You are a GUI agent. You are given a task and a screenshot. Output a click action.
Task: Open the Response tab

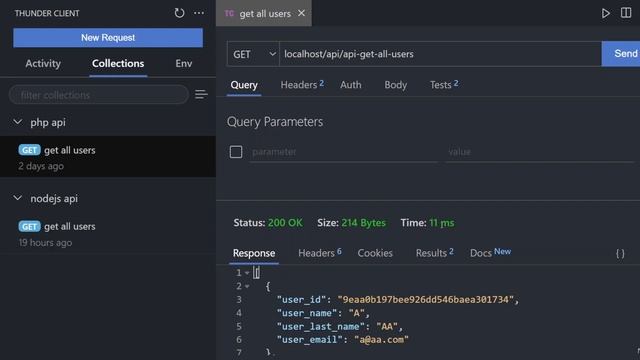[254, 253]
